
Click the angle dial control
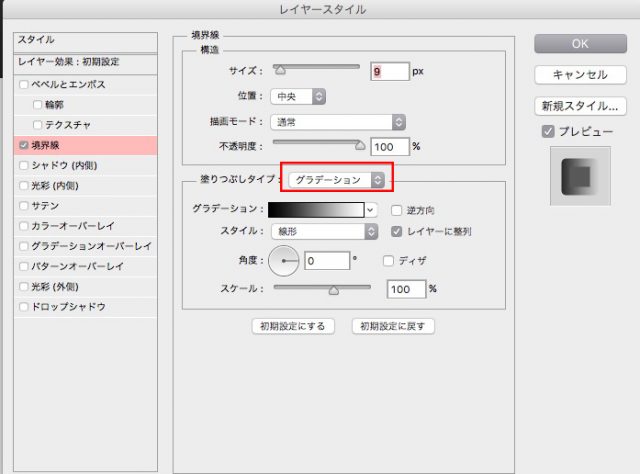pos(284,261)
